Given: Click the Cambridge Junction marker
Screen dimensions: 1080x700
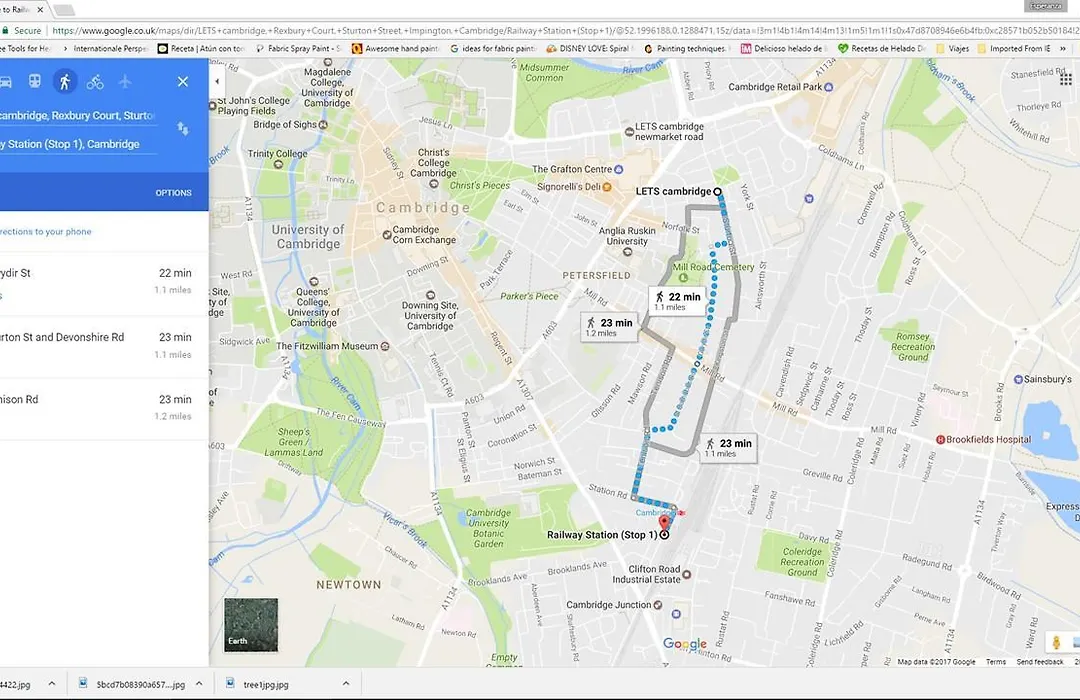Looking at the screenshot, I should tap(658, 605).
